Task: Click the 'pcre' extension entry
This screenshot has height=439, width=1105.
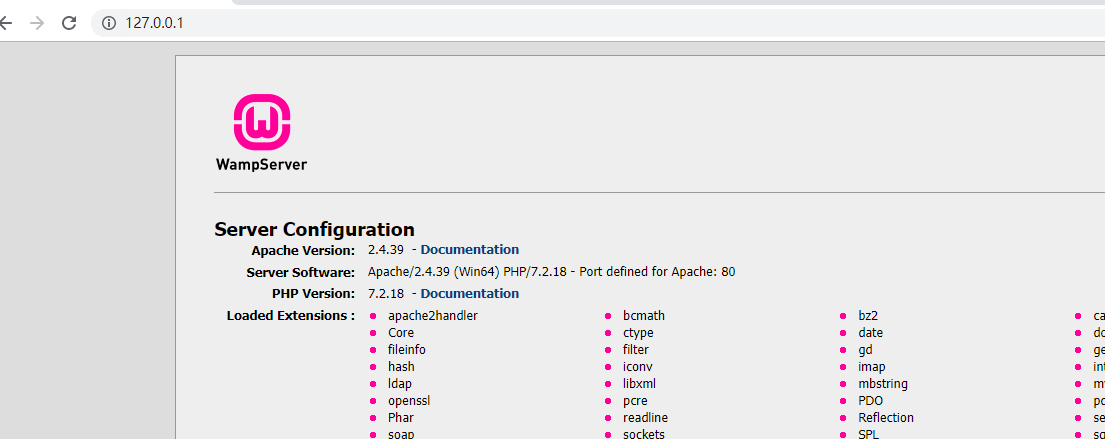Action: 635,401
